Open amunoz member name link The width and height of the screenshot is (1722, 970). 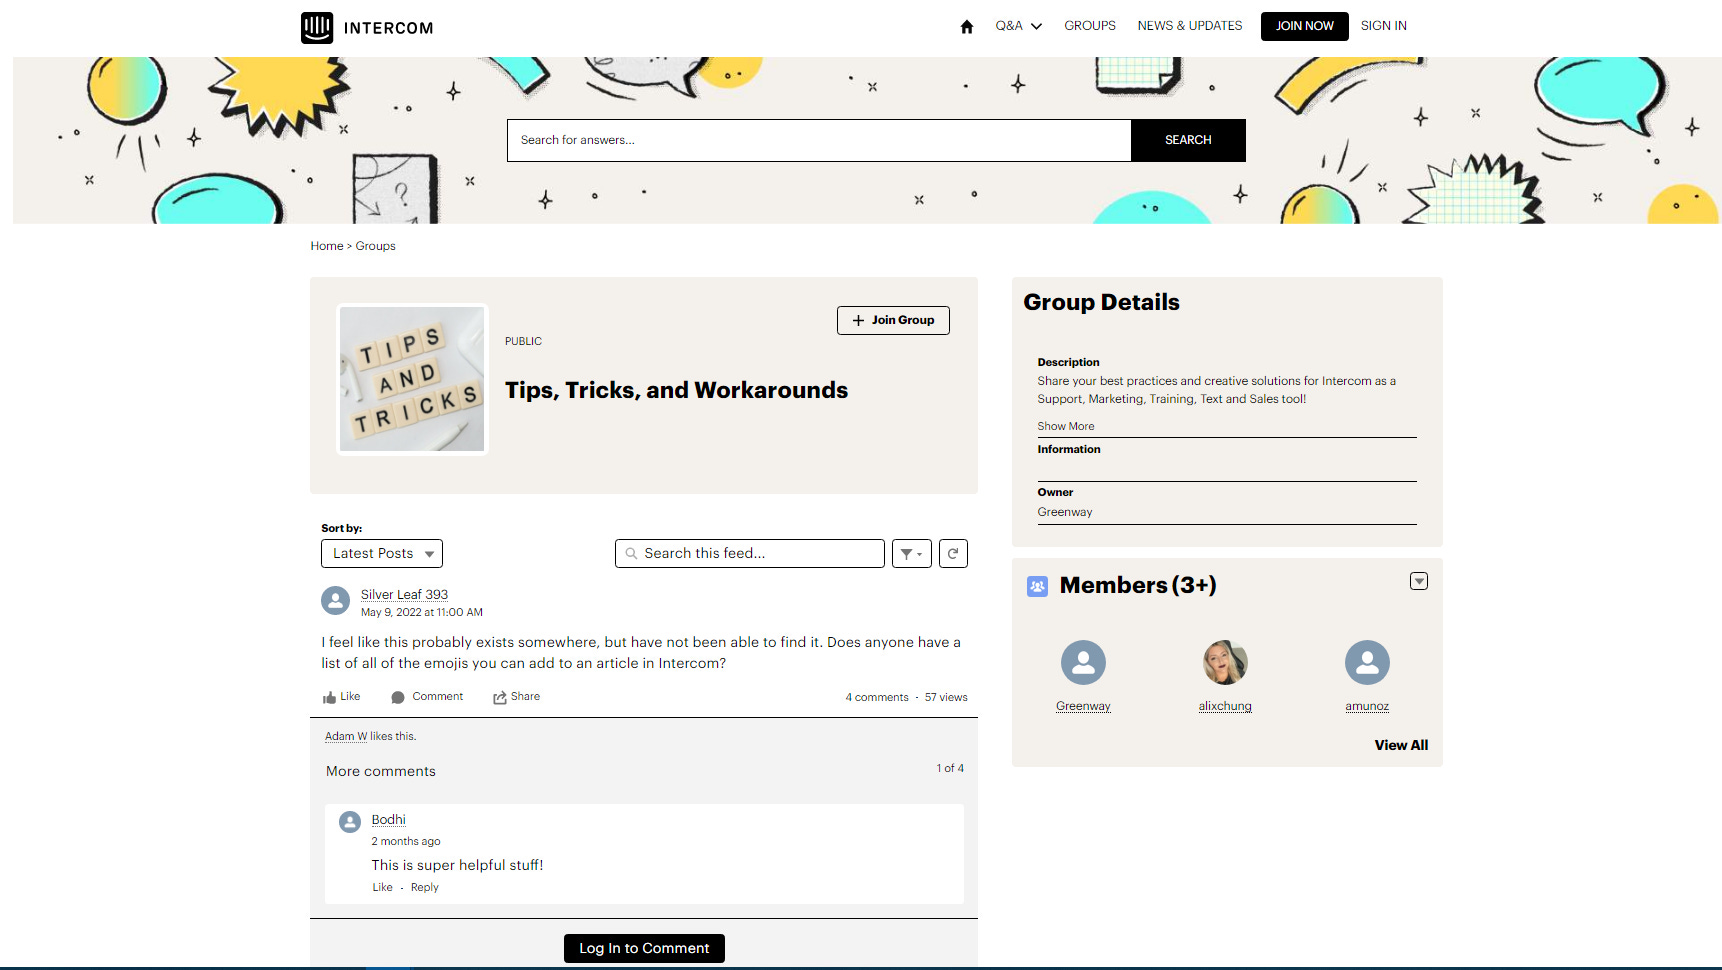pos(1367,706)
